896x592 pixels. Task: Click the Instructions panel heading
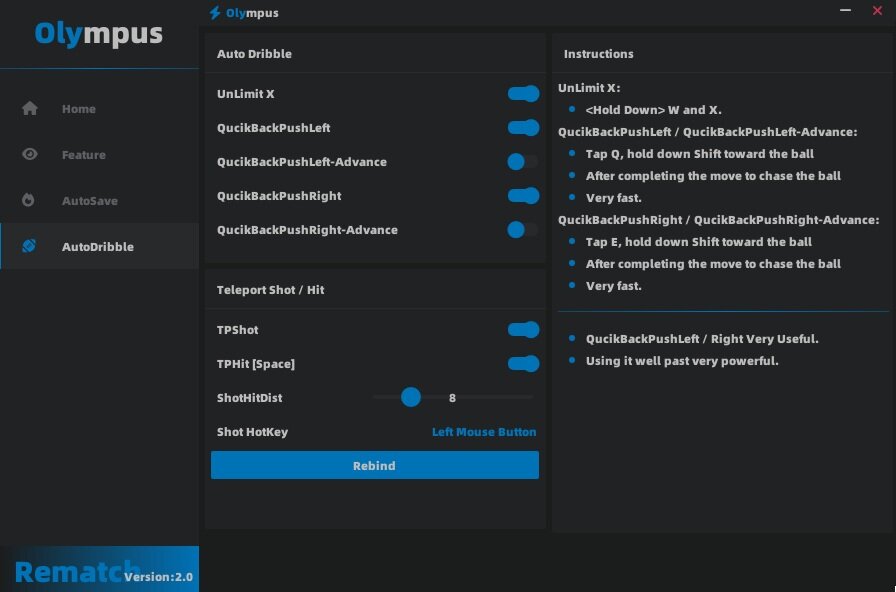tap(598, 54)
